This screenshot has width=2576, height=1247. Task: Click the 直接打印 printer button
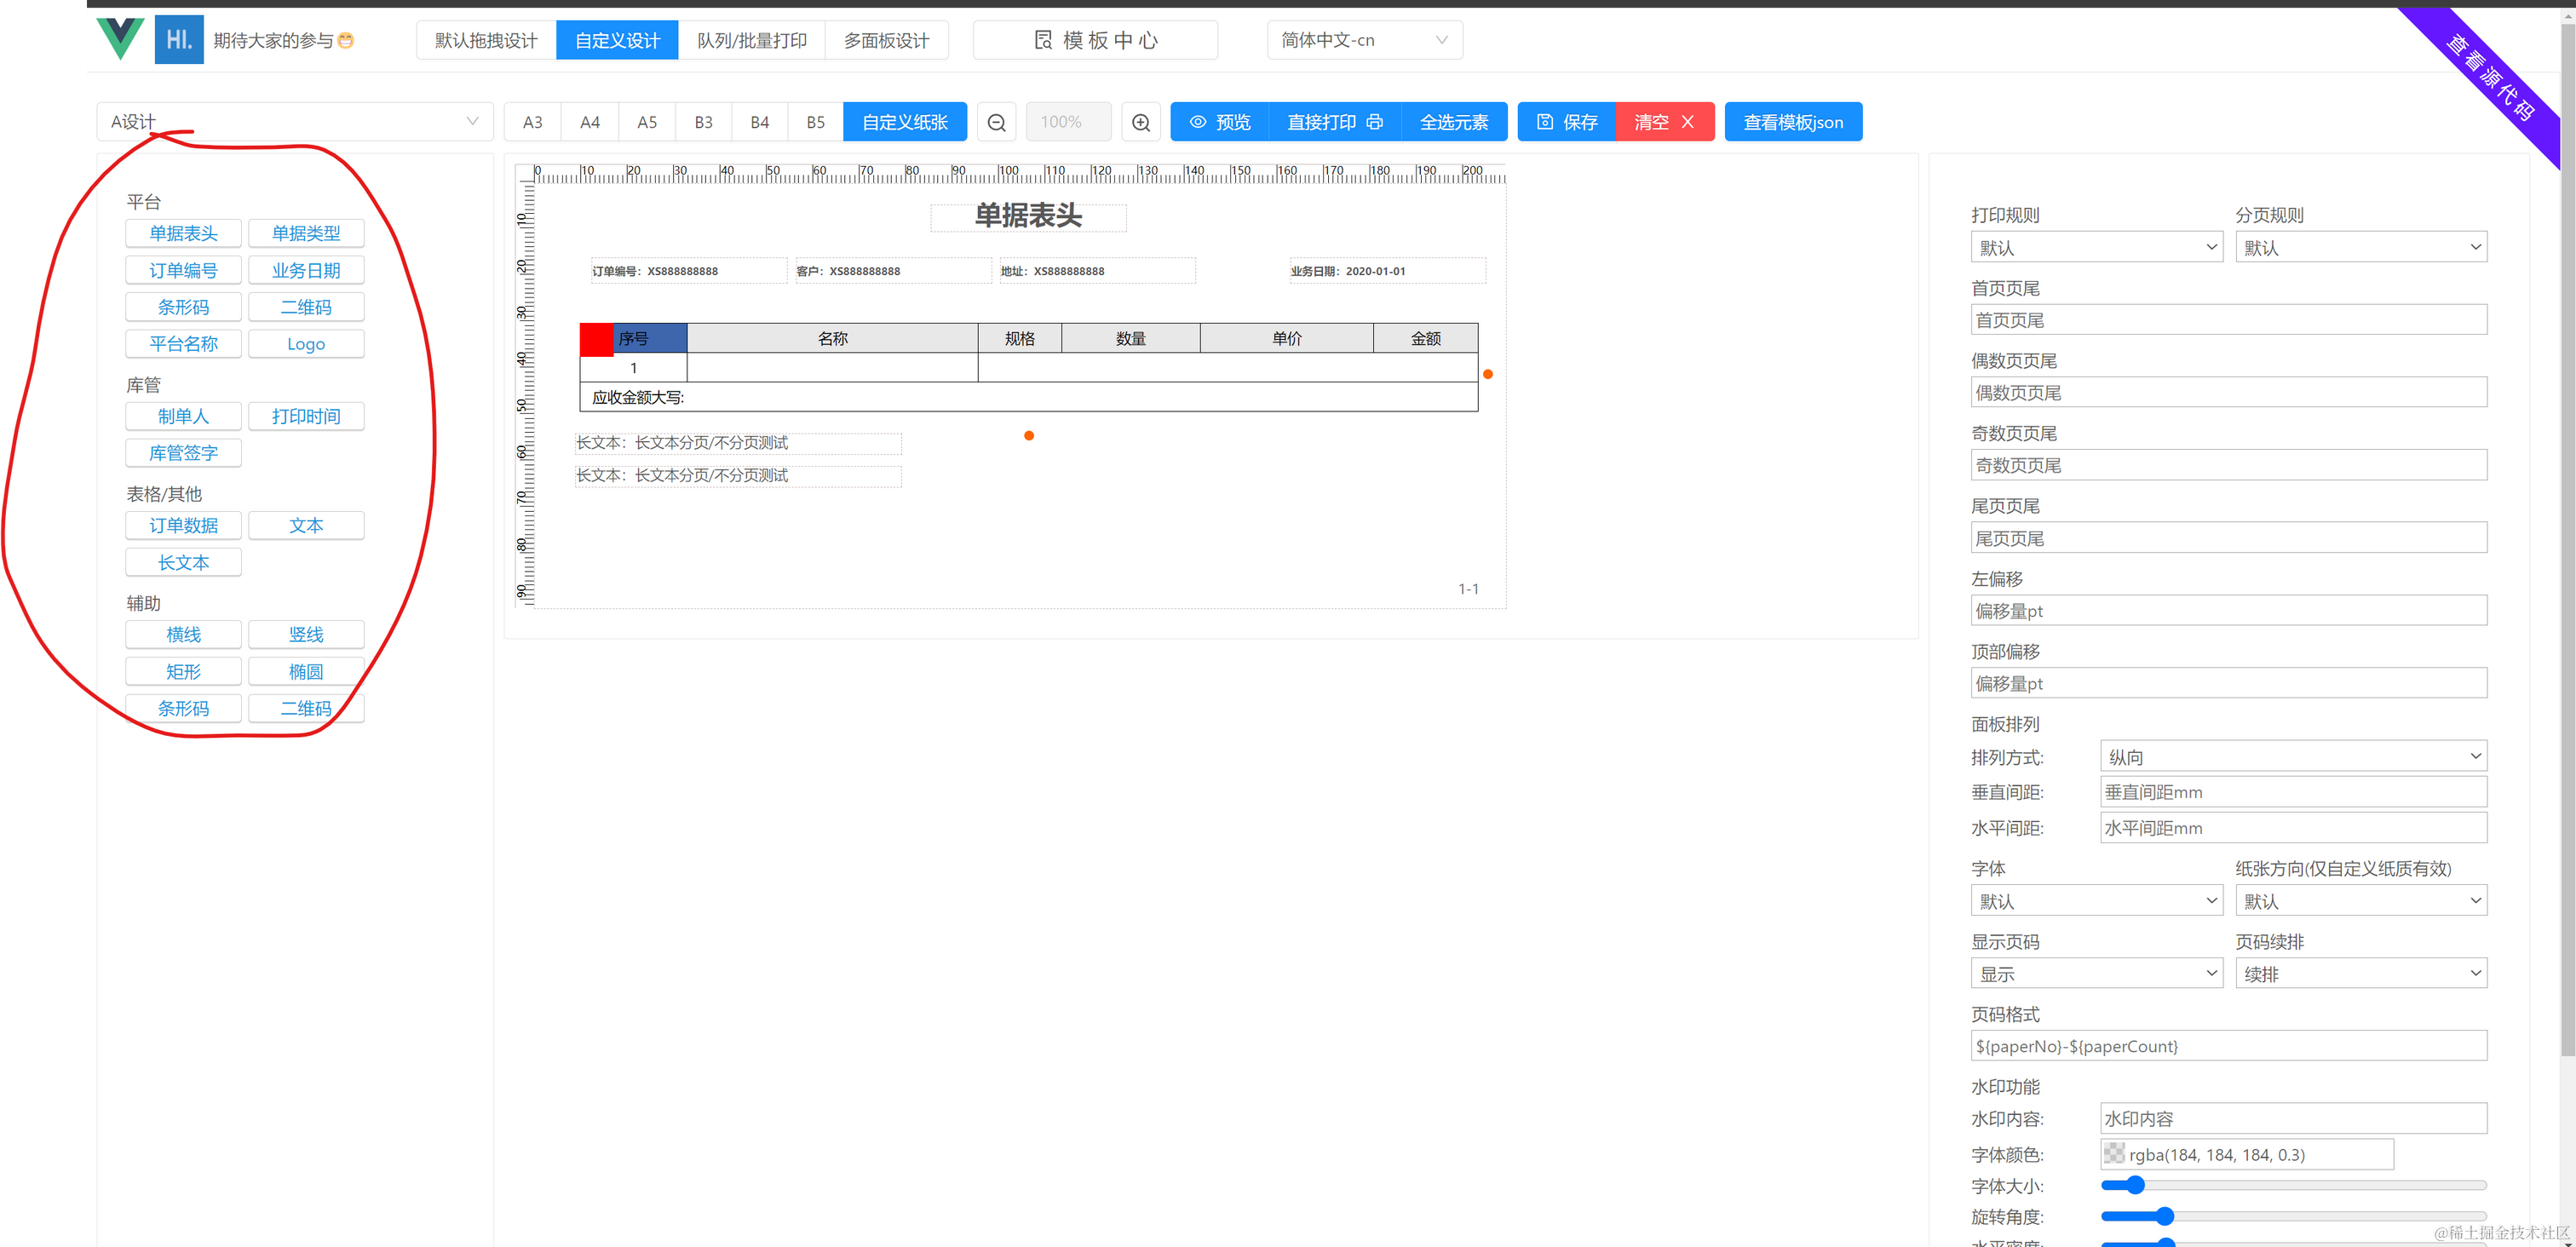click(x=1334, y=122)
